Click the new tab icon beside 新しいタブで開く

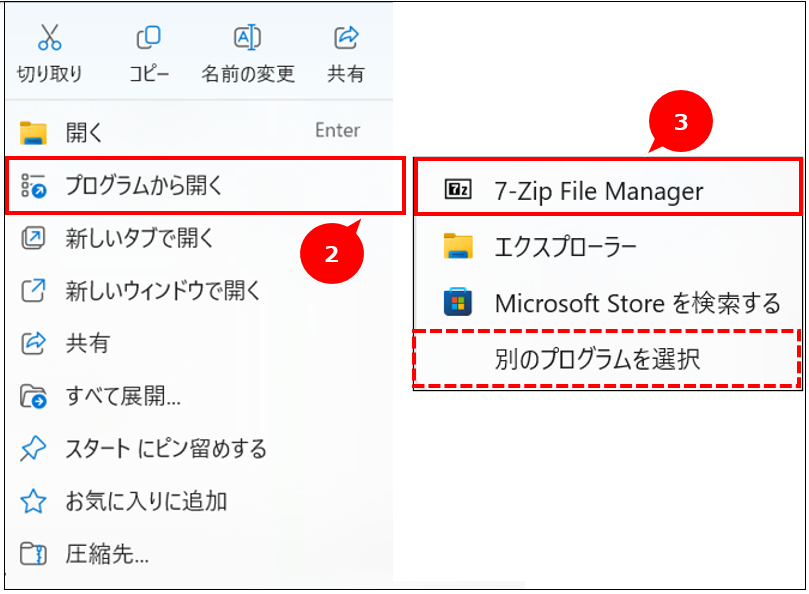33,238
